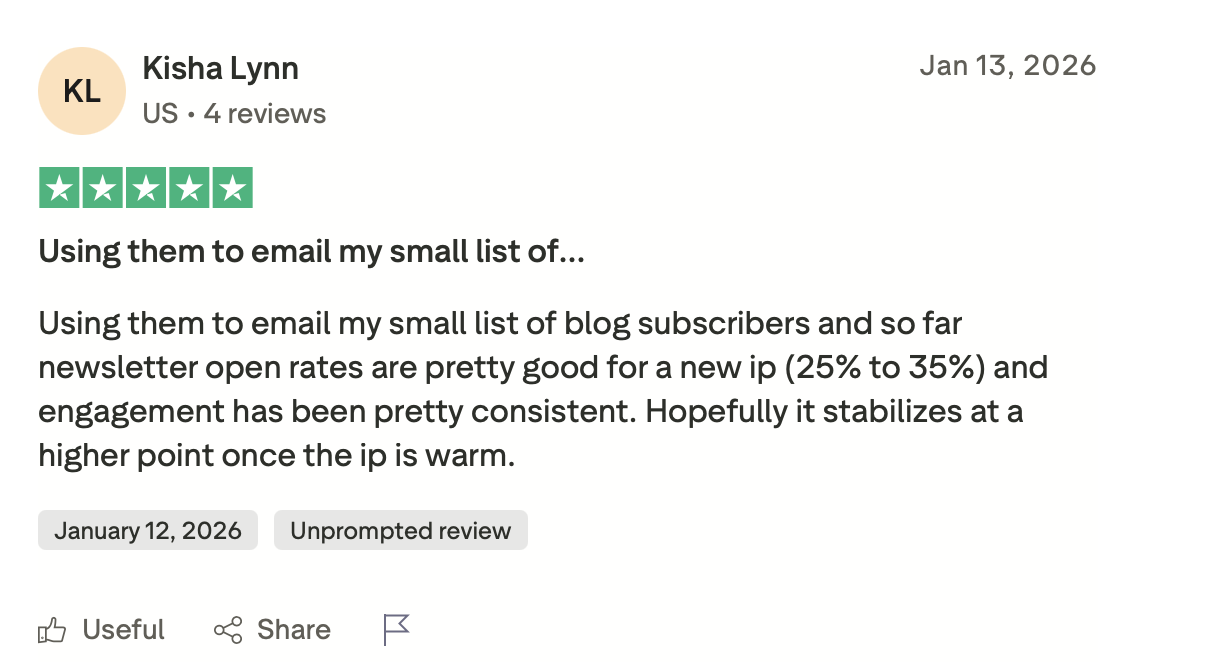Click the Share icon
The height and width of the screenshot is (670, 1214).
228,629
